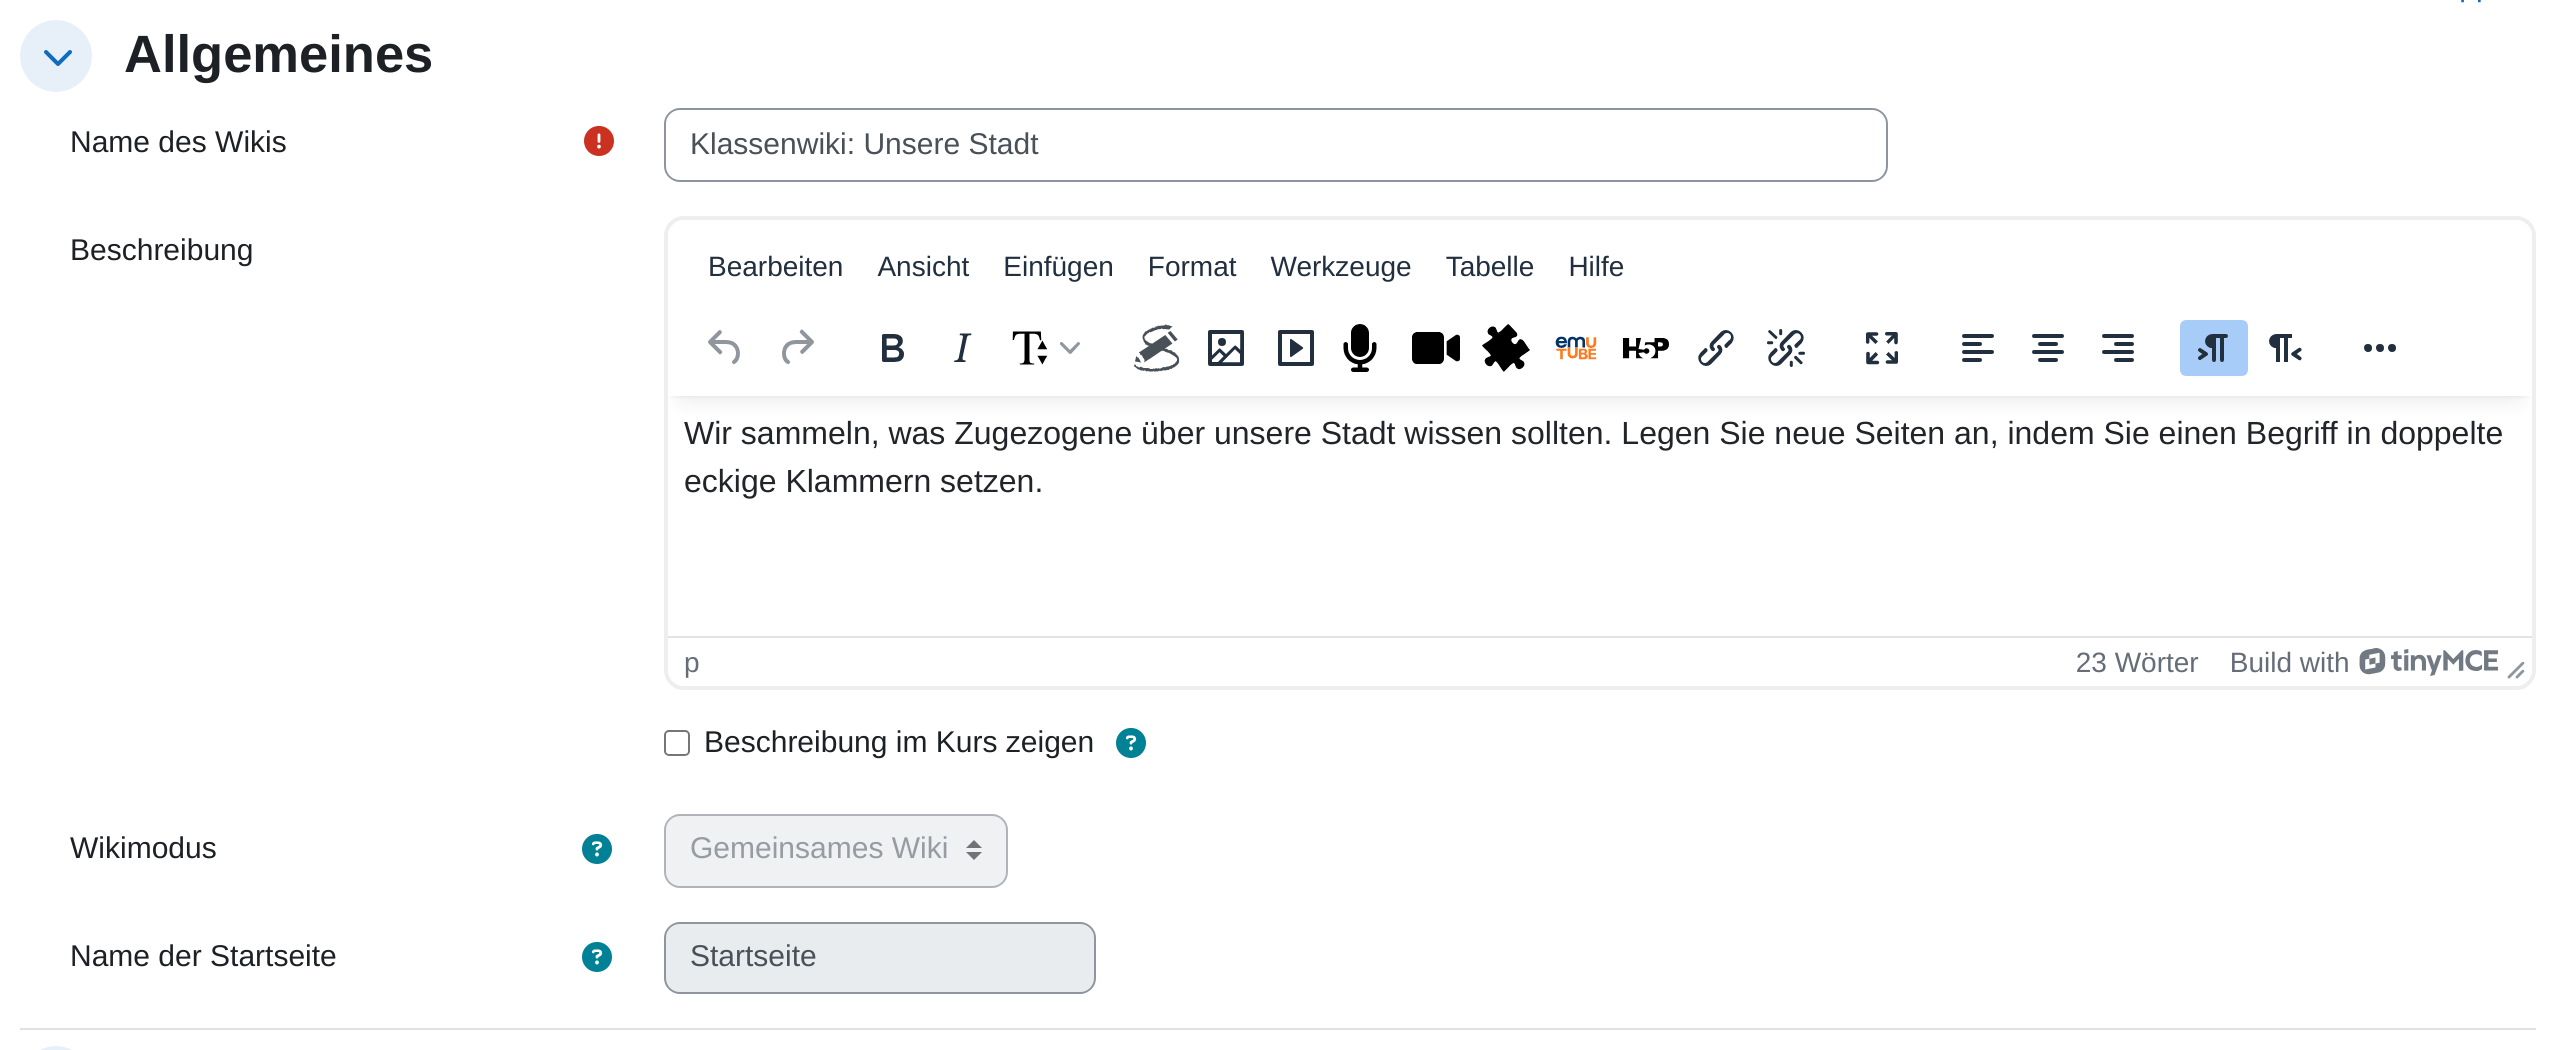The height and width of the screenshot is (1050, 2556).
Task: Set text direction left to right
Action: (2213, 348)
